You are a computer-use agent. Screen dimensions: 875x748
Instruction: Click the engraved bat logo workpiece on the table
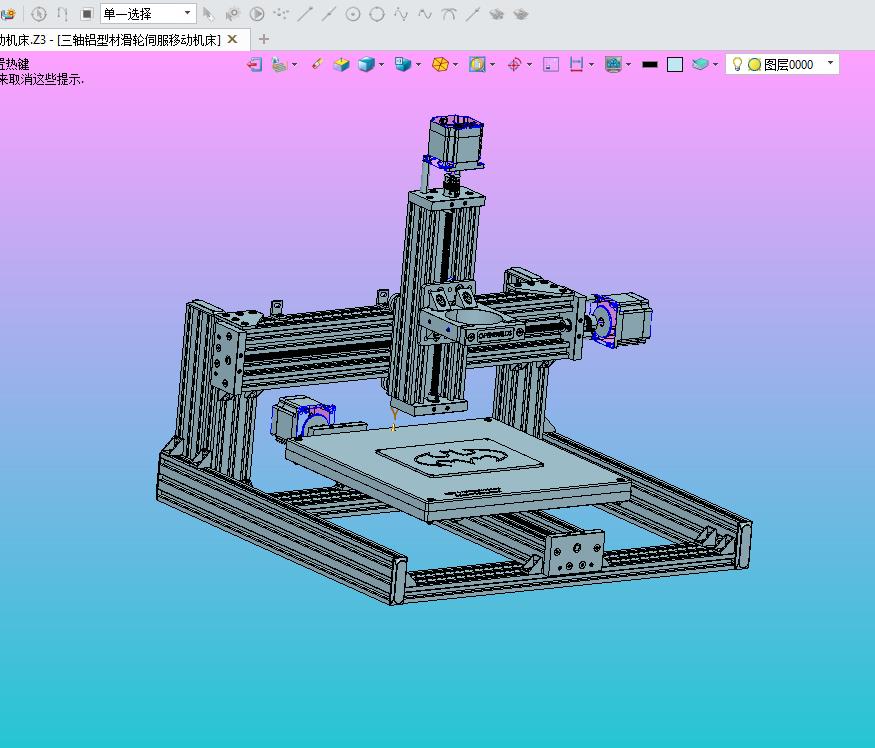(x=459, y=458)
